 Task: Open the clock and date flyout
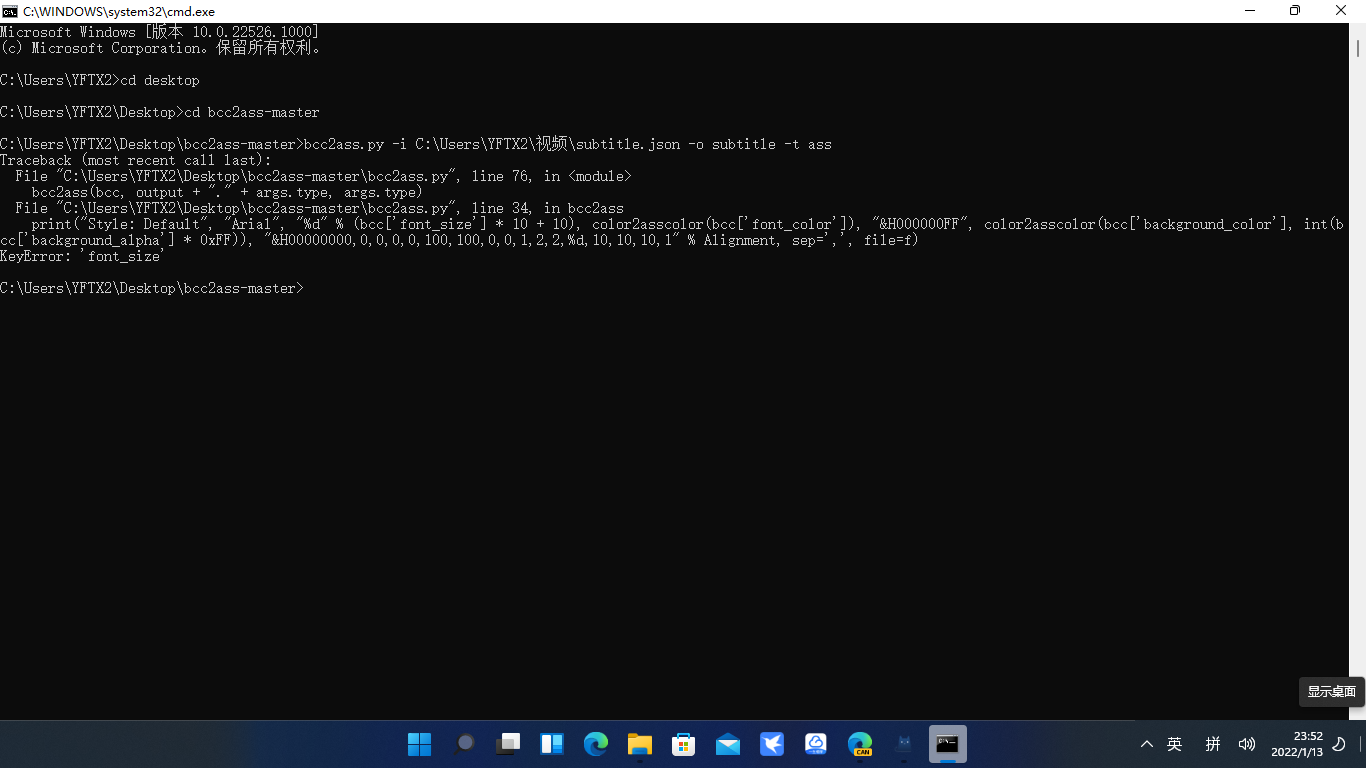coord(1297,744)
